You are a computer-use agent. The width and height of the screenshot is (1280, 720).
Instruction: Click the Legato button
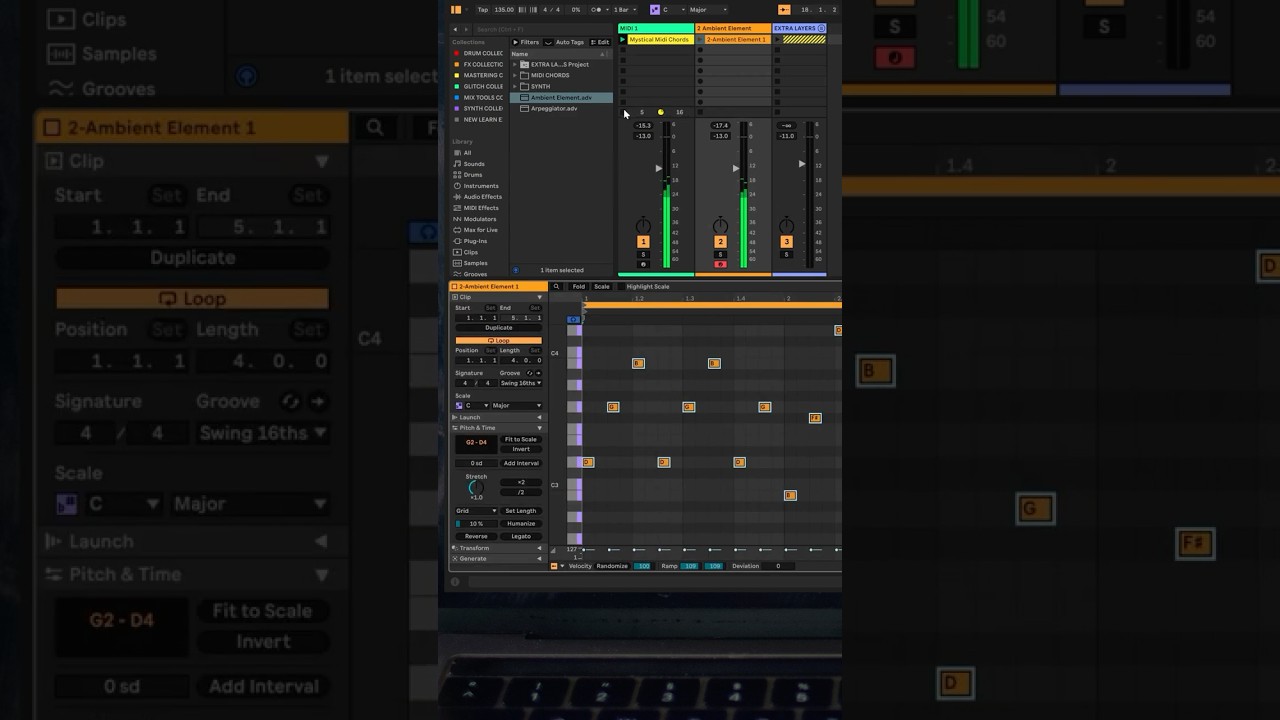point(521,536)
